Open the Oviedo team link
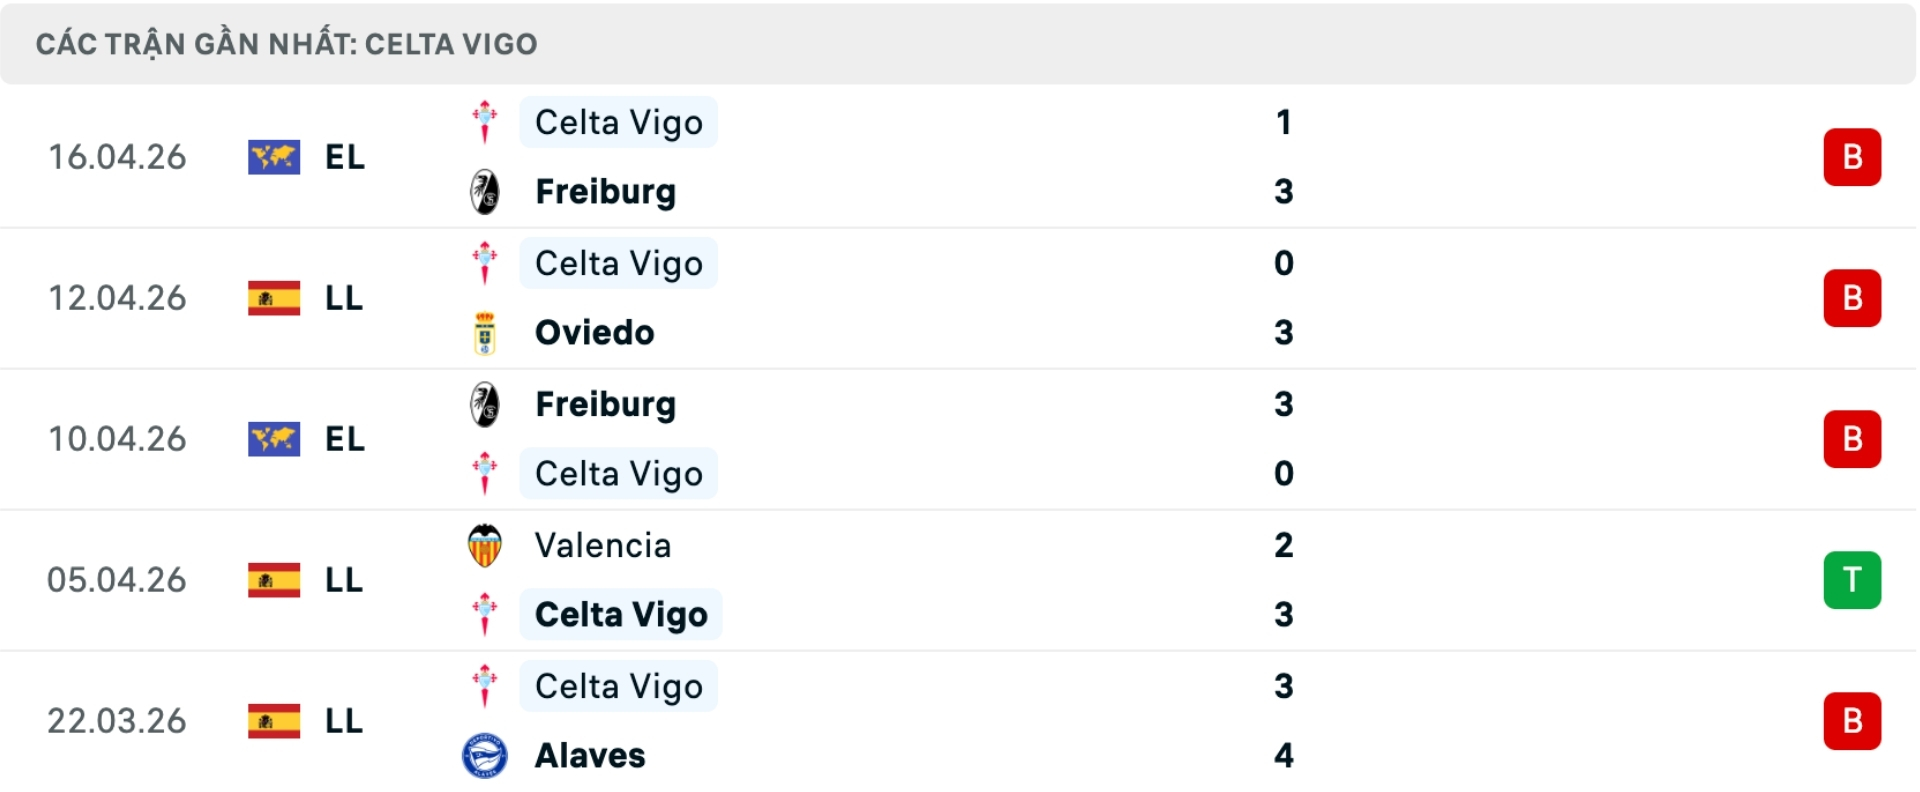Image resolution: width=1920 pixels, height=792 pixels. point(594,333)
